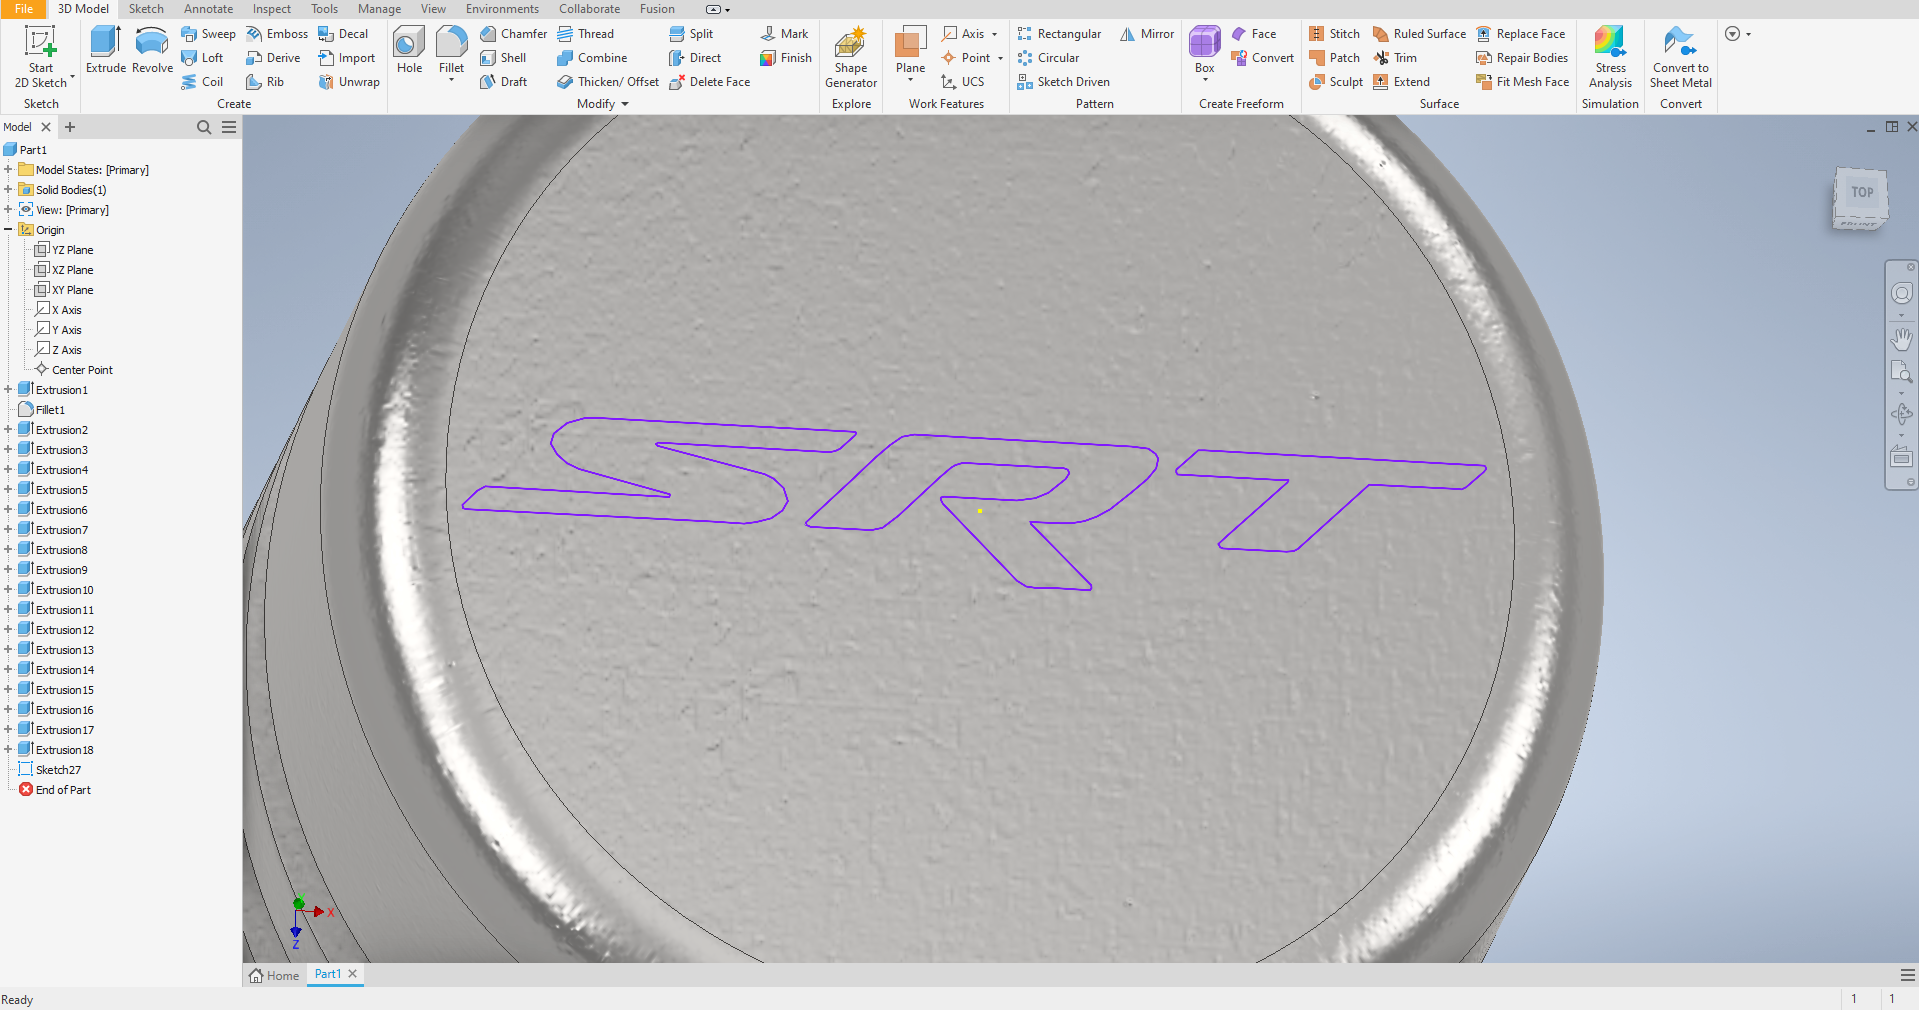The height and width of the screenshot is (1010, 1919).
Task: Switch to the Sketch ribbon tab
Action: tap(146, 9)
